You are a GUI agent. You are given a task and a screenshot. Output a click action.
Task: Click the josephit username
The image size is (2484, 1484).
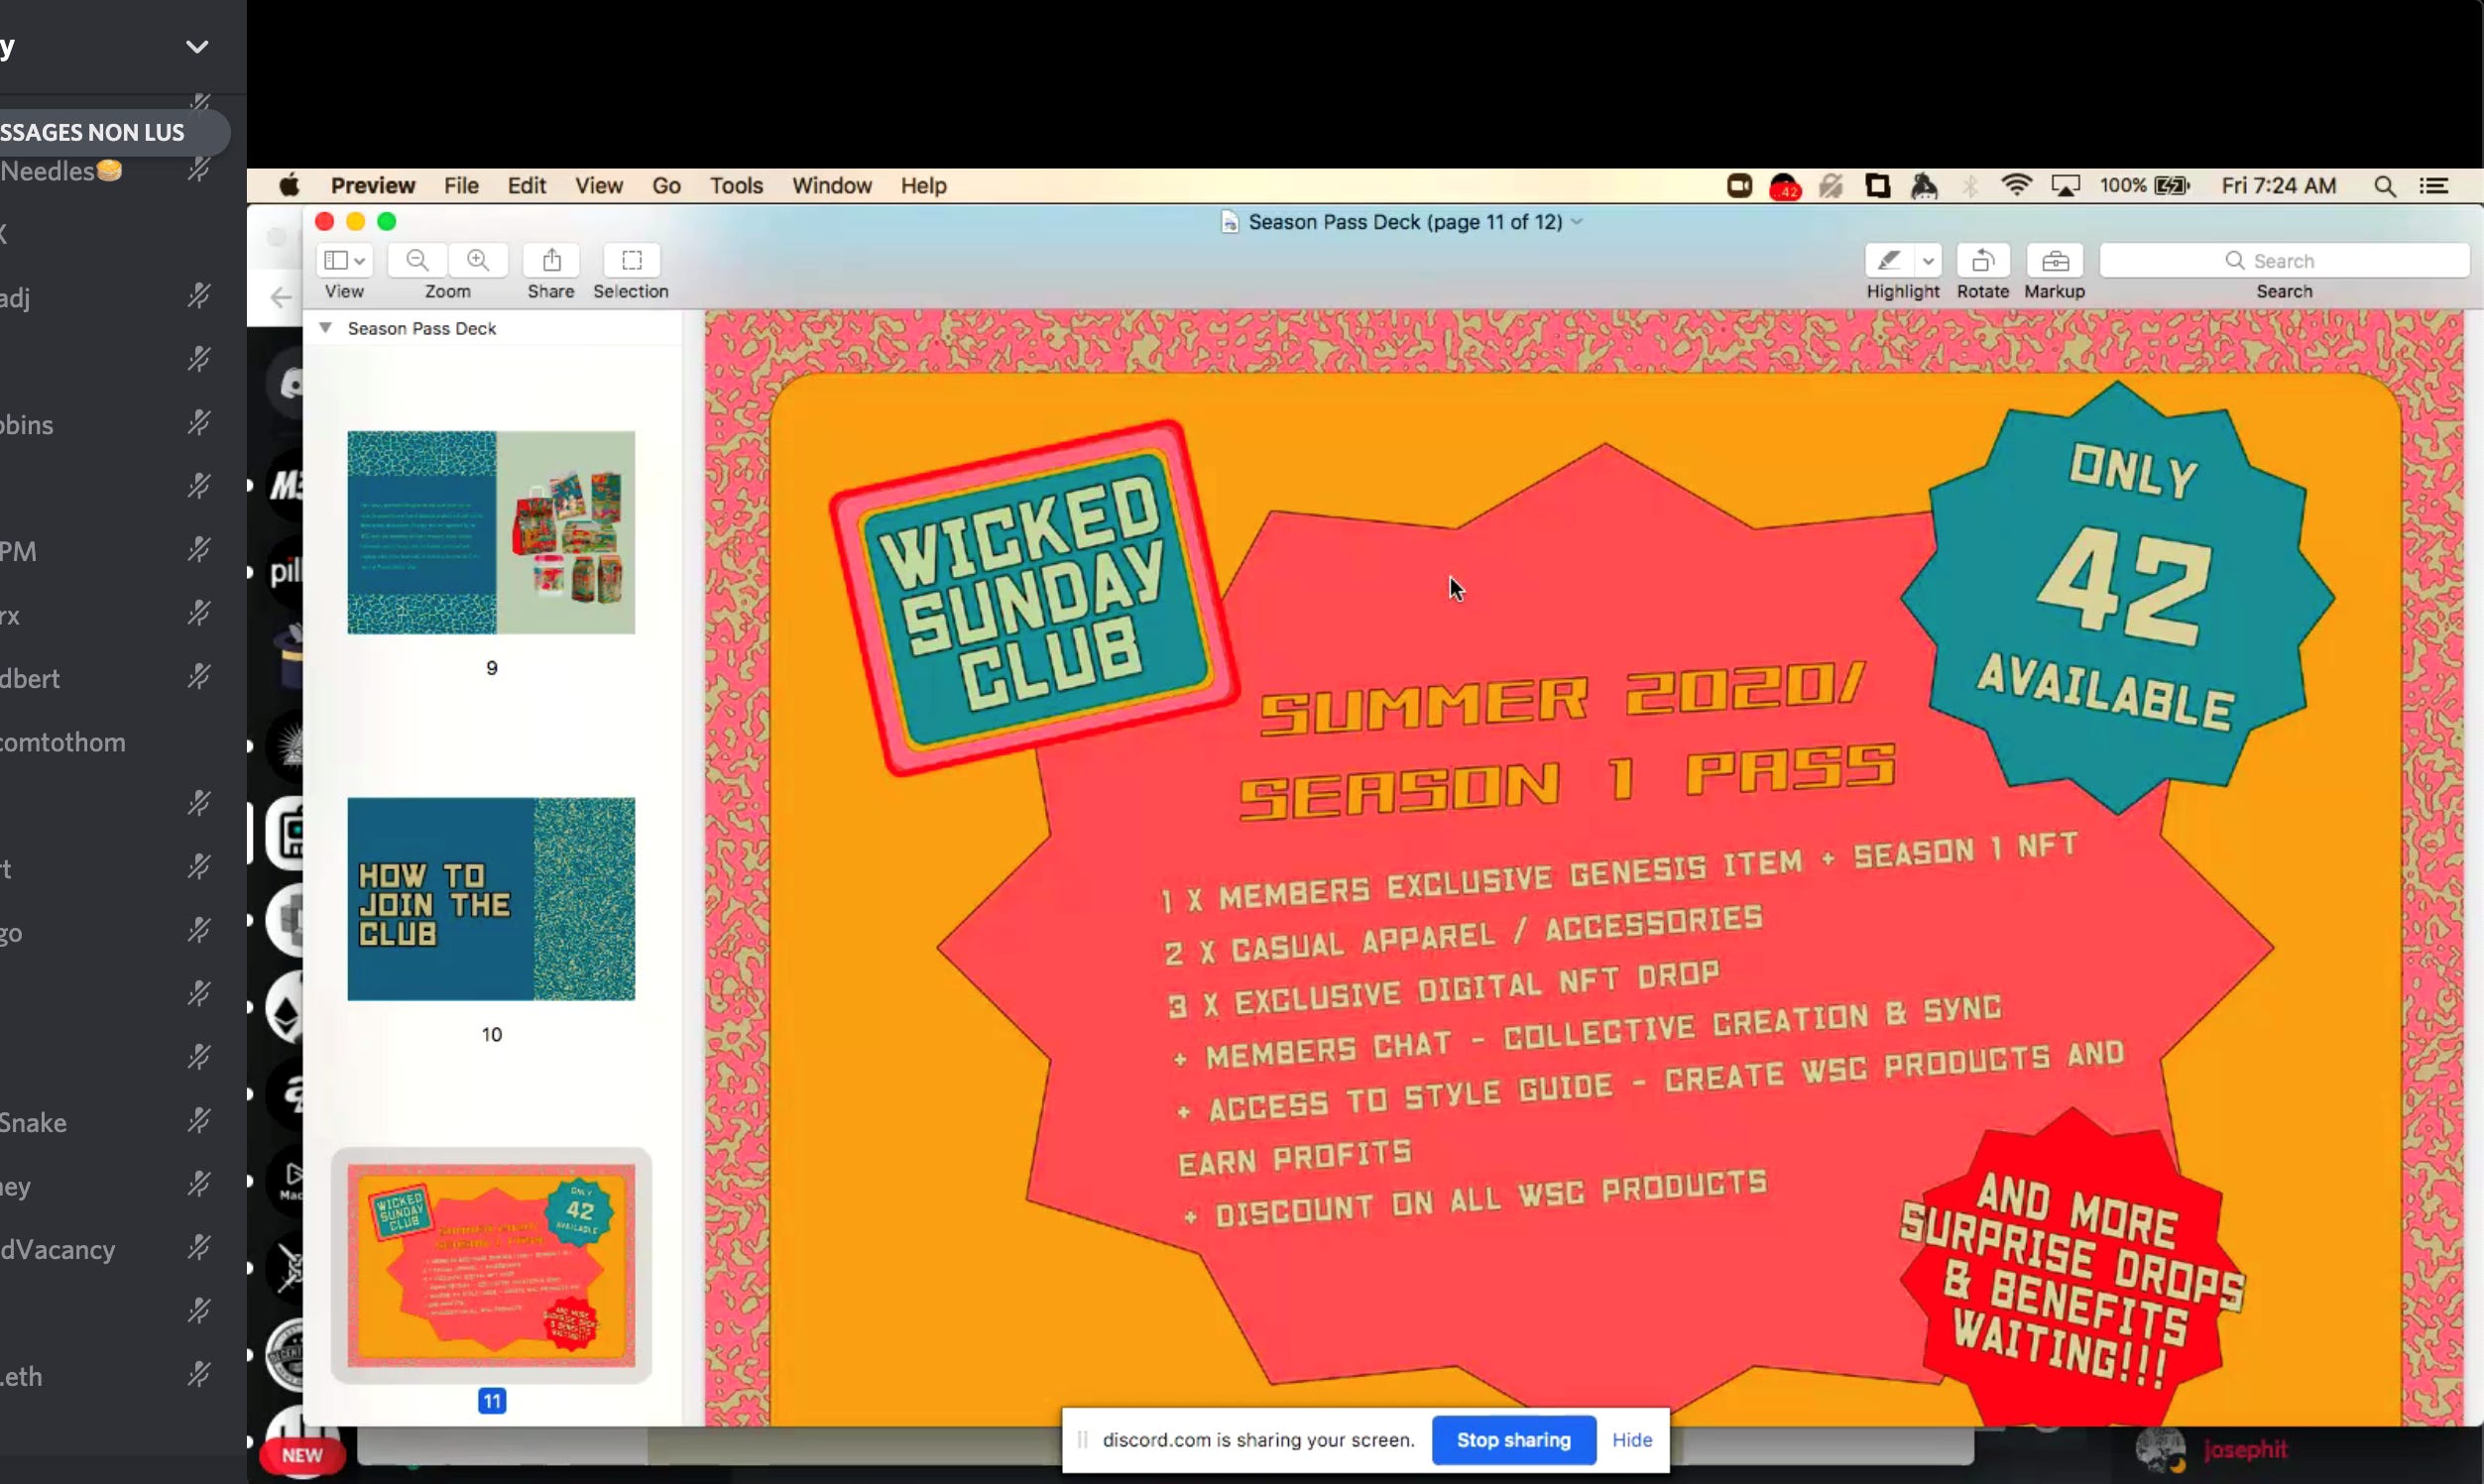pyautogui.click(x=2245, y=1449)
